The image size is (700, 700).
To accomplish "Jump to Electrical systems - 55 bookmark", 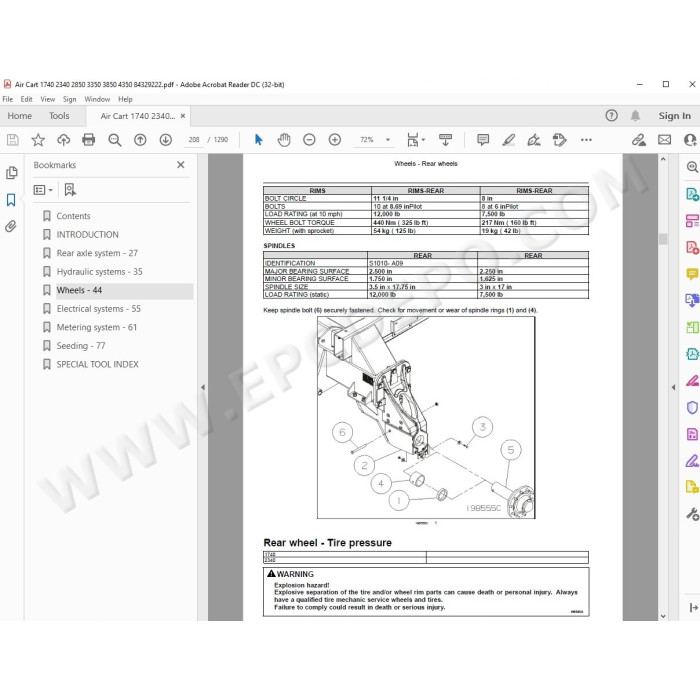I will (98, 309).
